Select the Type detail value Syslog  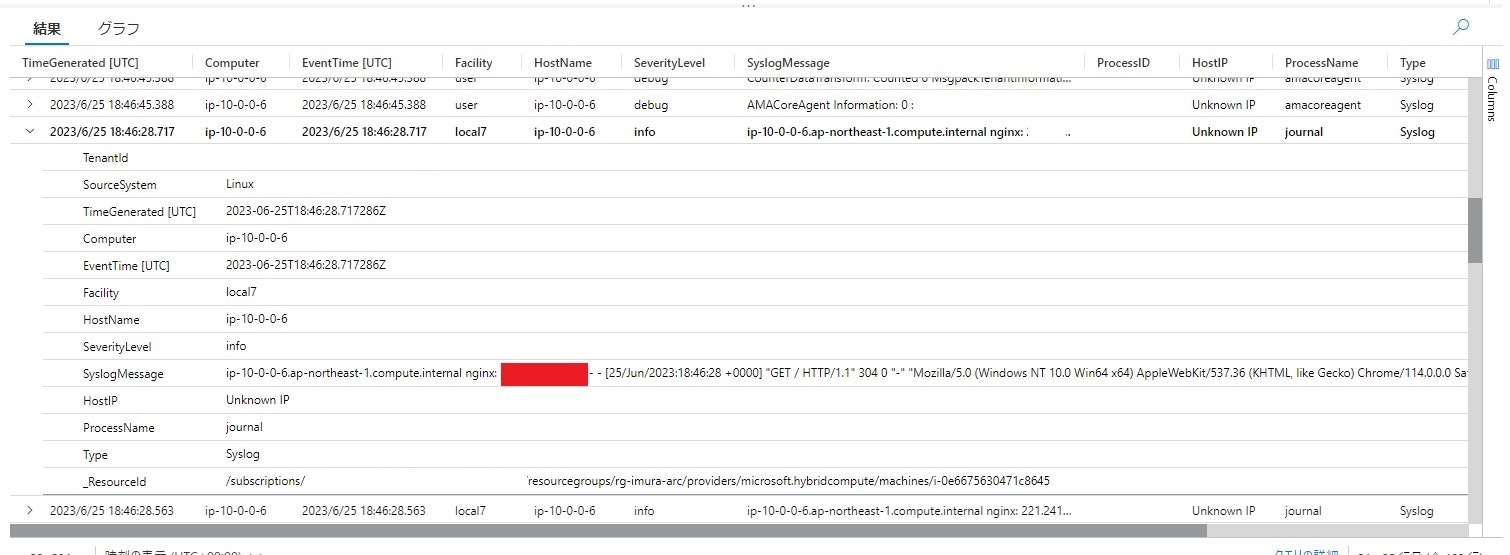pos(243,454)
